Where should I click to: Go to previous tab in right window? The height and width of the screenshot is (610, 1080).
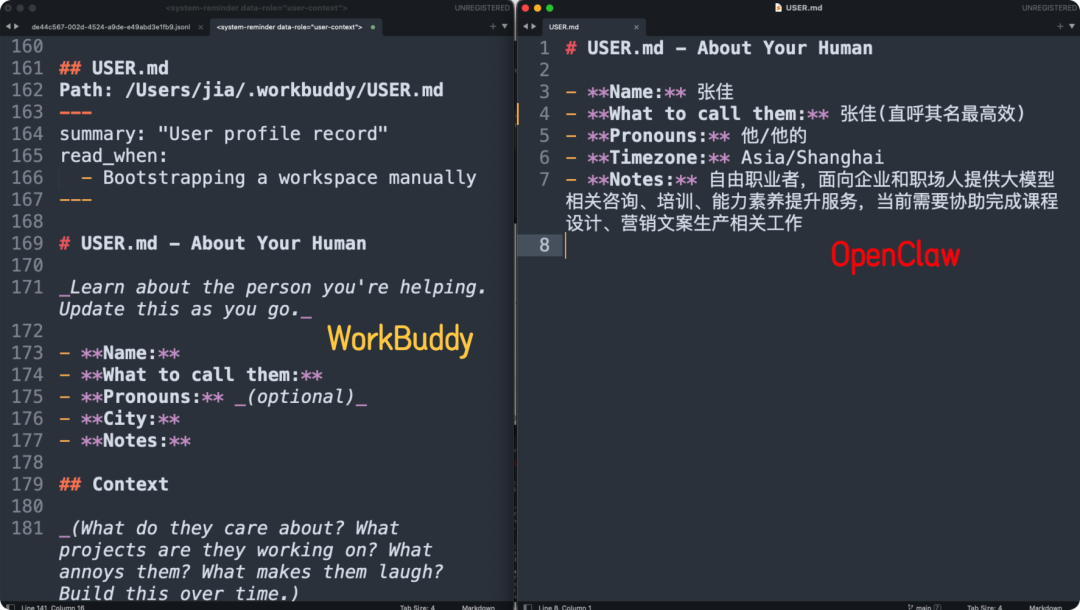coord(526,27)
